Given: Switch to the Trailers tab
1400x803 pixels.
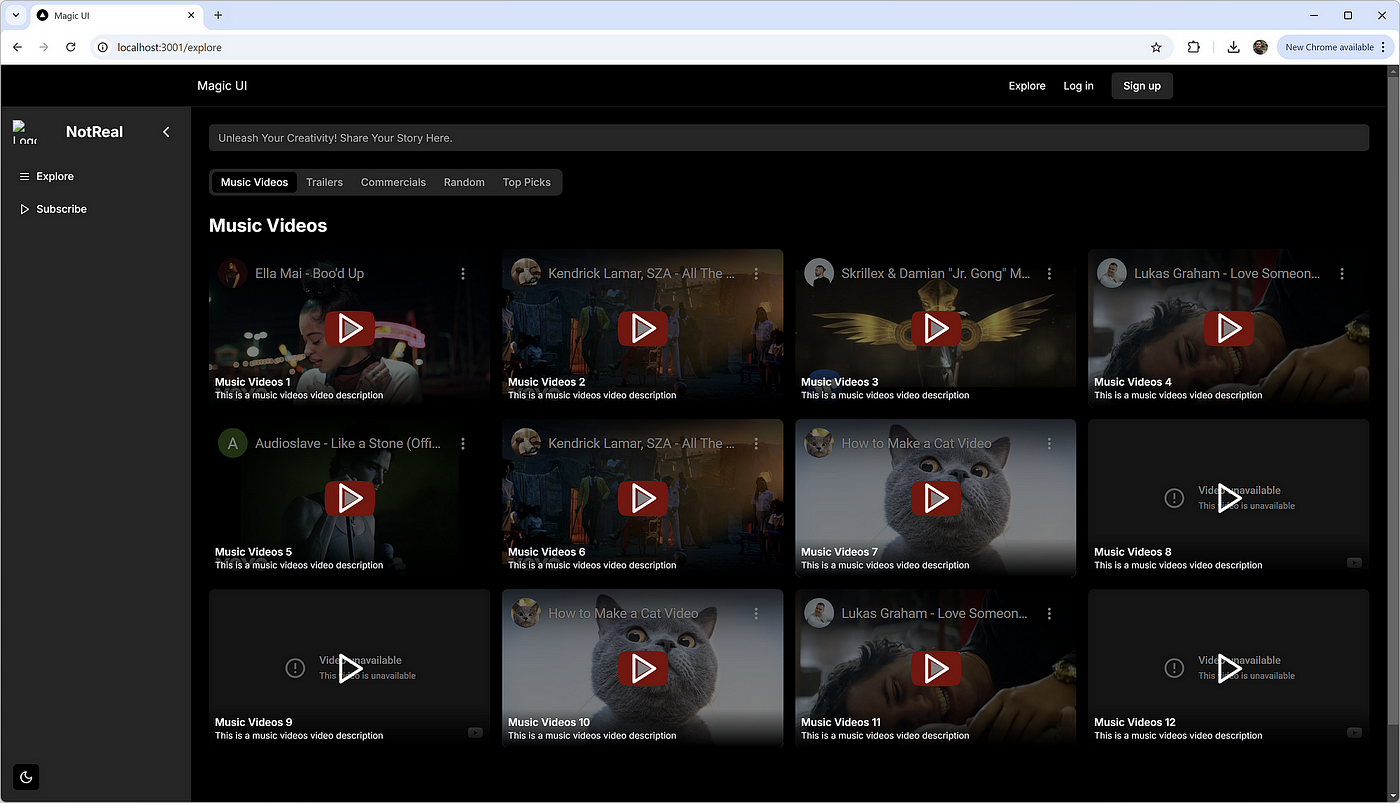Looking at the screenshot, I should click(324, 182).
